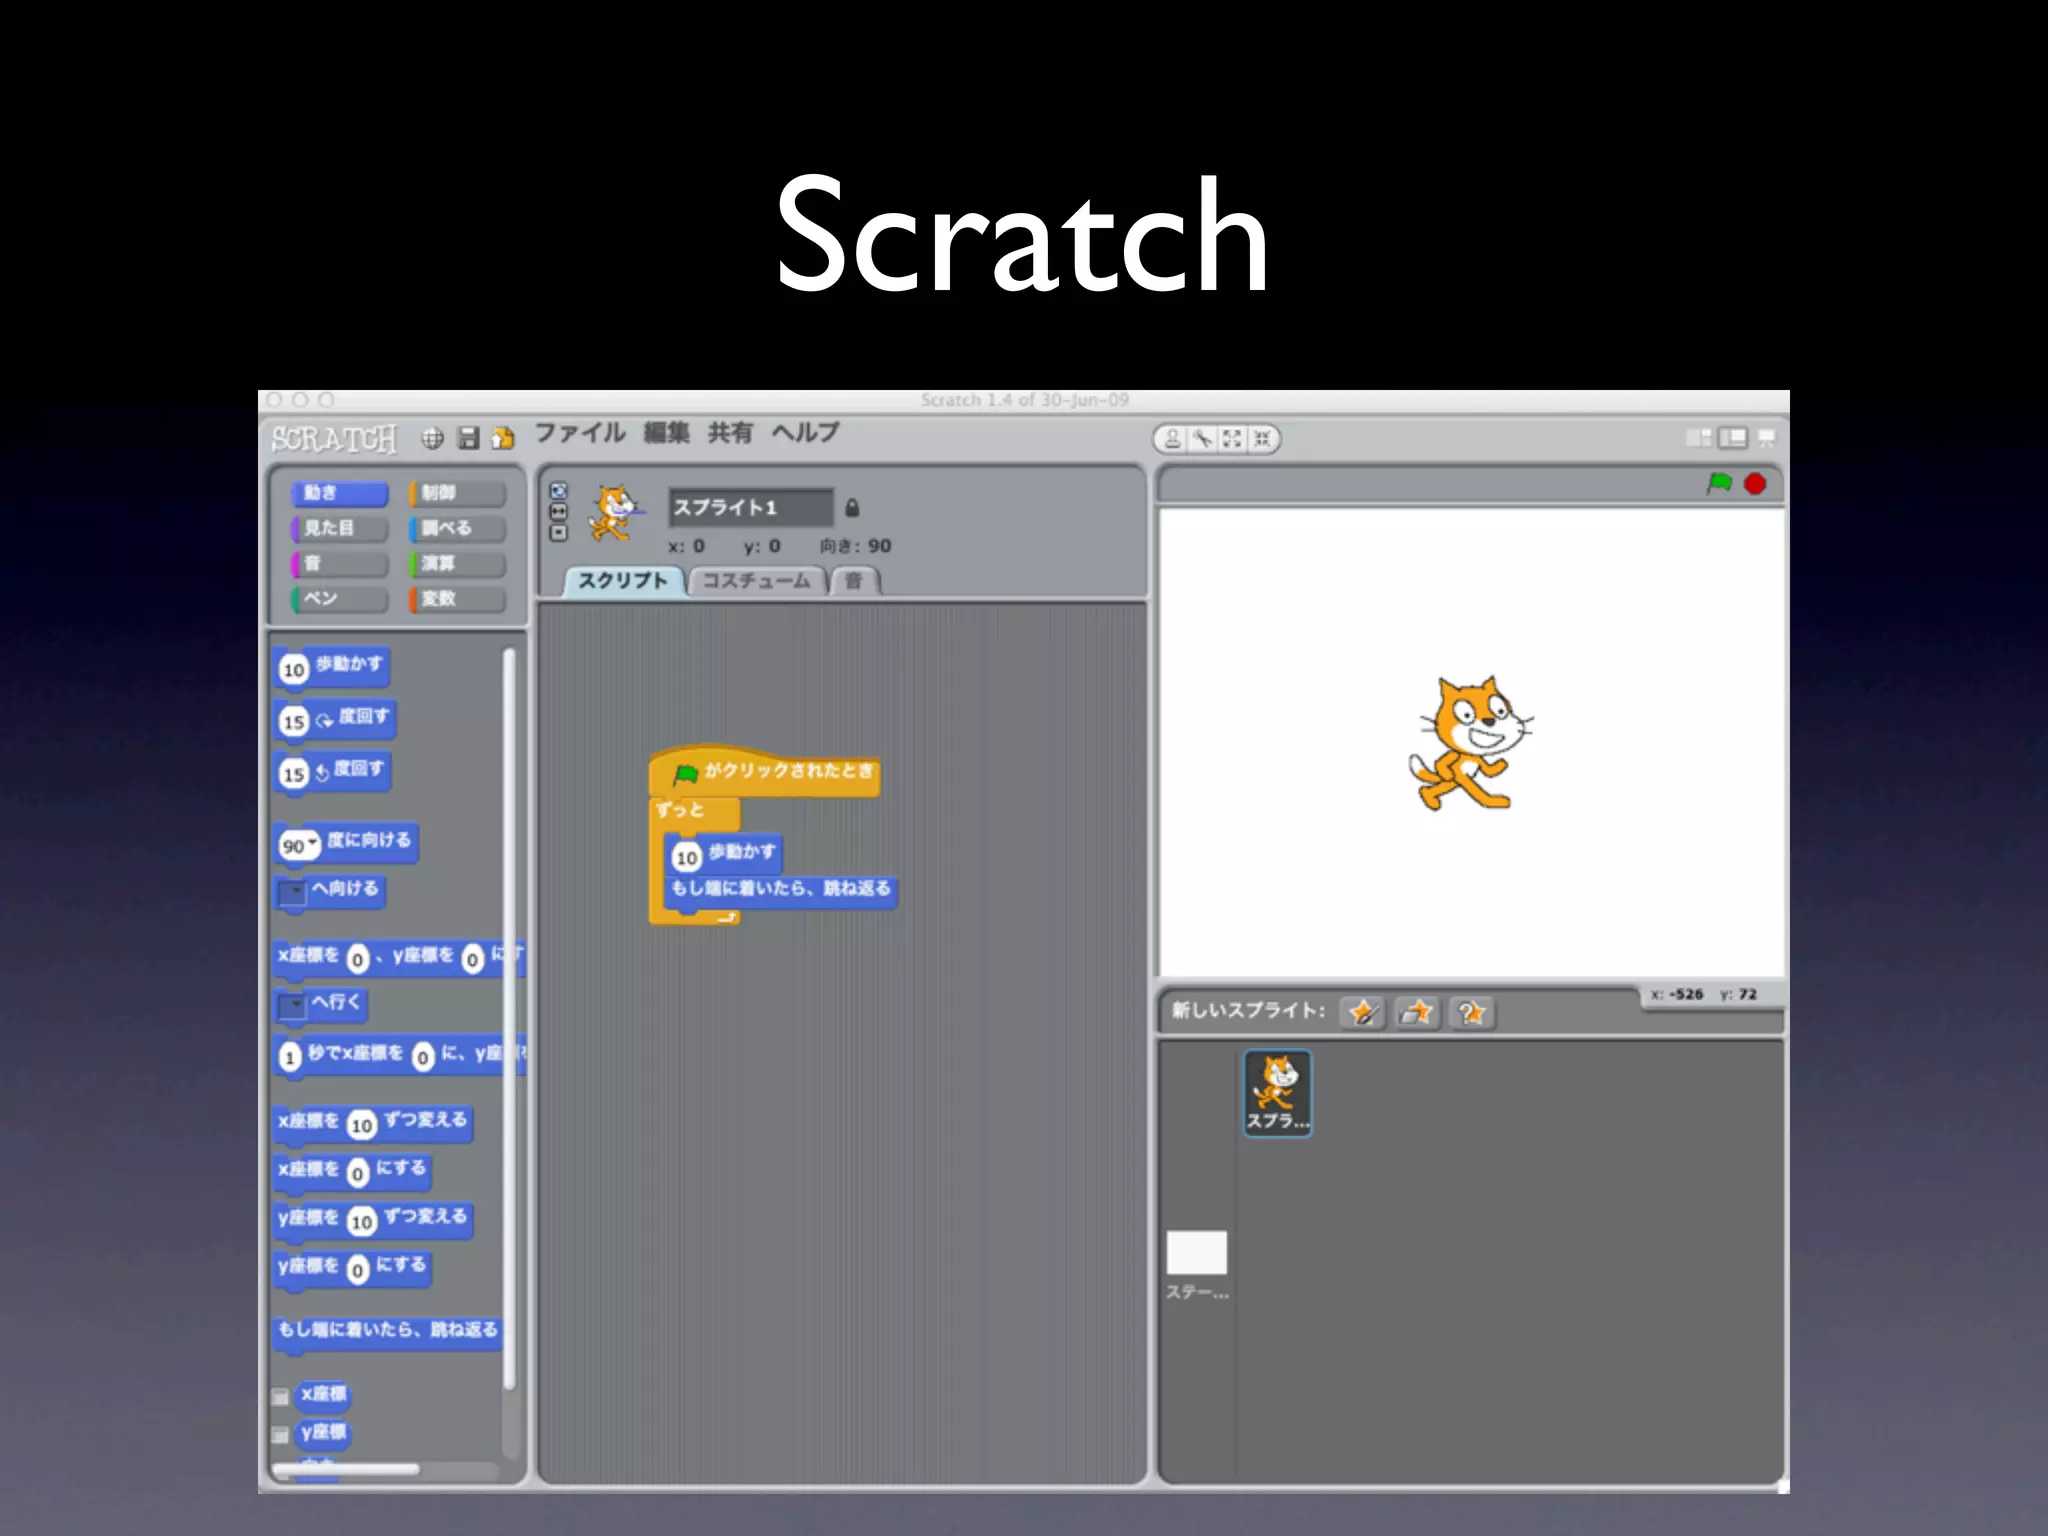This screenshot has height=1536, width=2048.
Task: Click the x座標を 0 、y座標を 0 block
Action: (398, 958)
